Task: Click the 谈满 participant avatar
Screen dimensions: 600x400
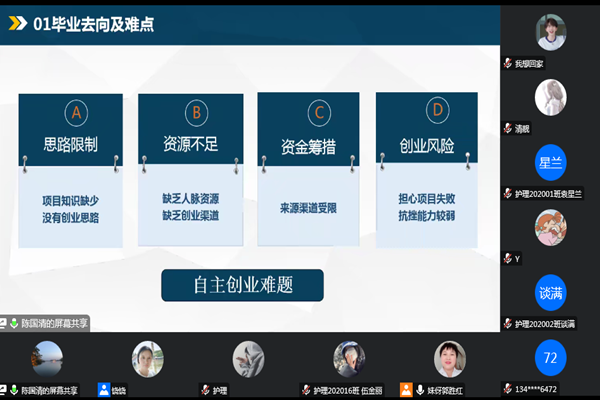Action: tap(550, 294)
